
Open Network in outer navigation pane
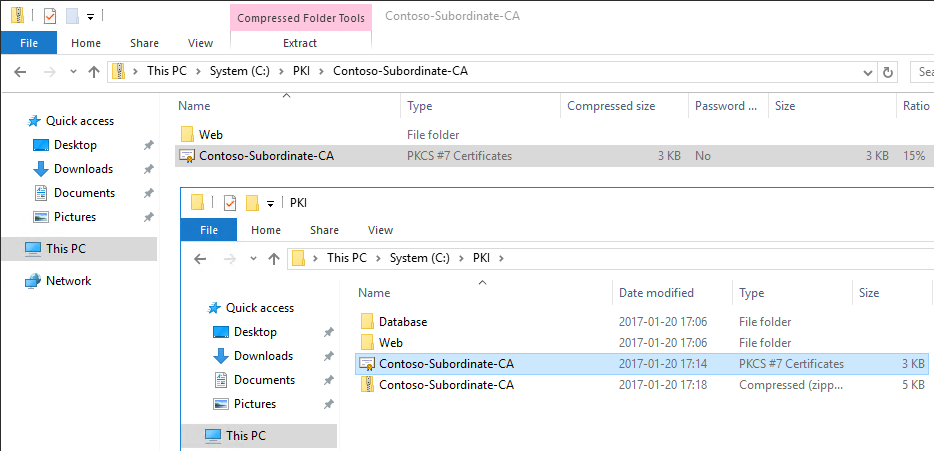(69, 281)
